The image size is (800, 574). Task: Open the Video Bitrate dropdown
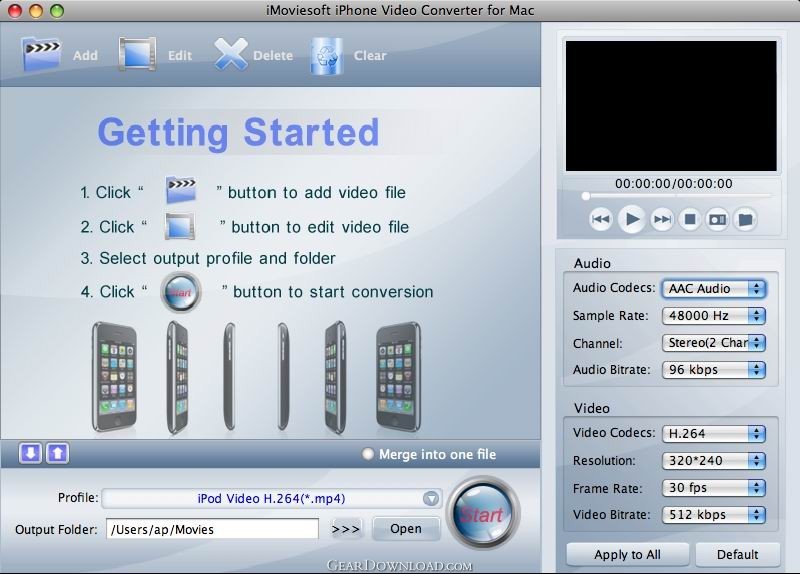[714, 514]
